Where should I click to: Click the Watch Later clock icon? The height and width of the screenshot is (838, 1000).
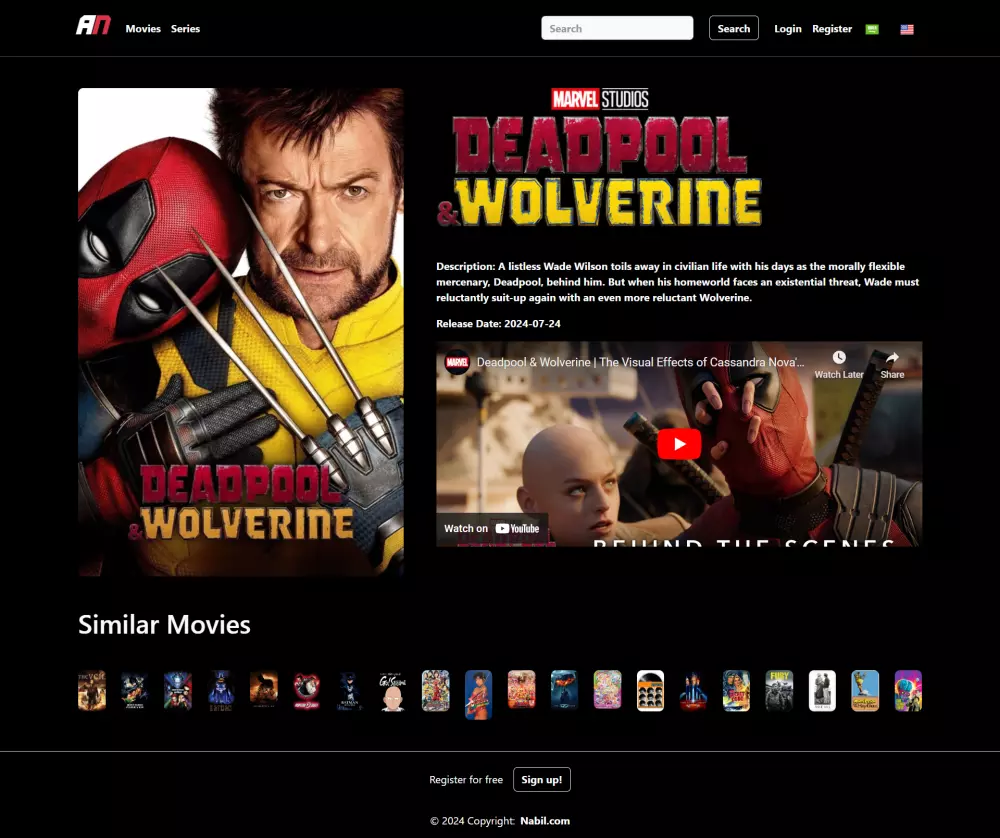(839, 358)
